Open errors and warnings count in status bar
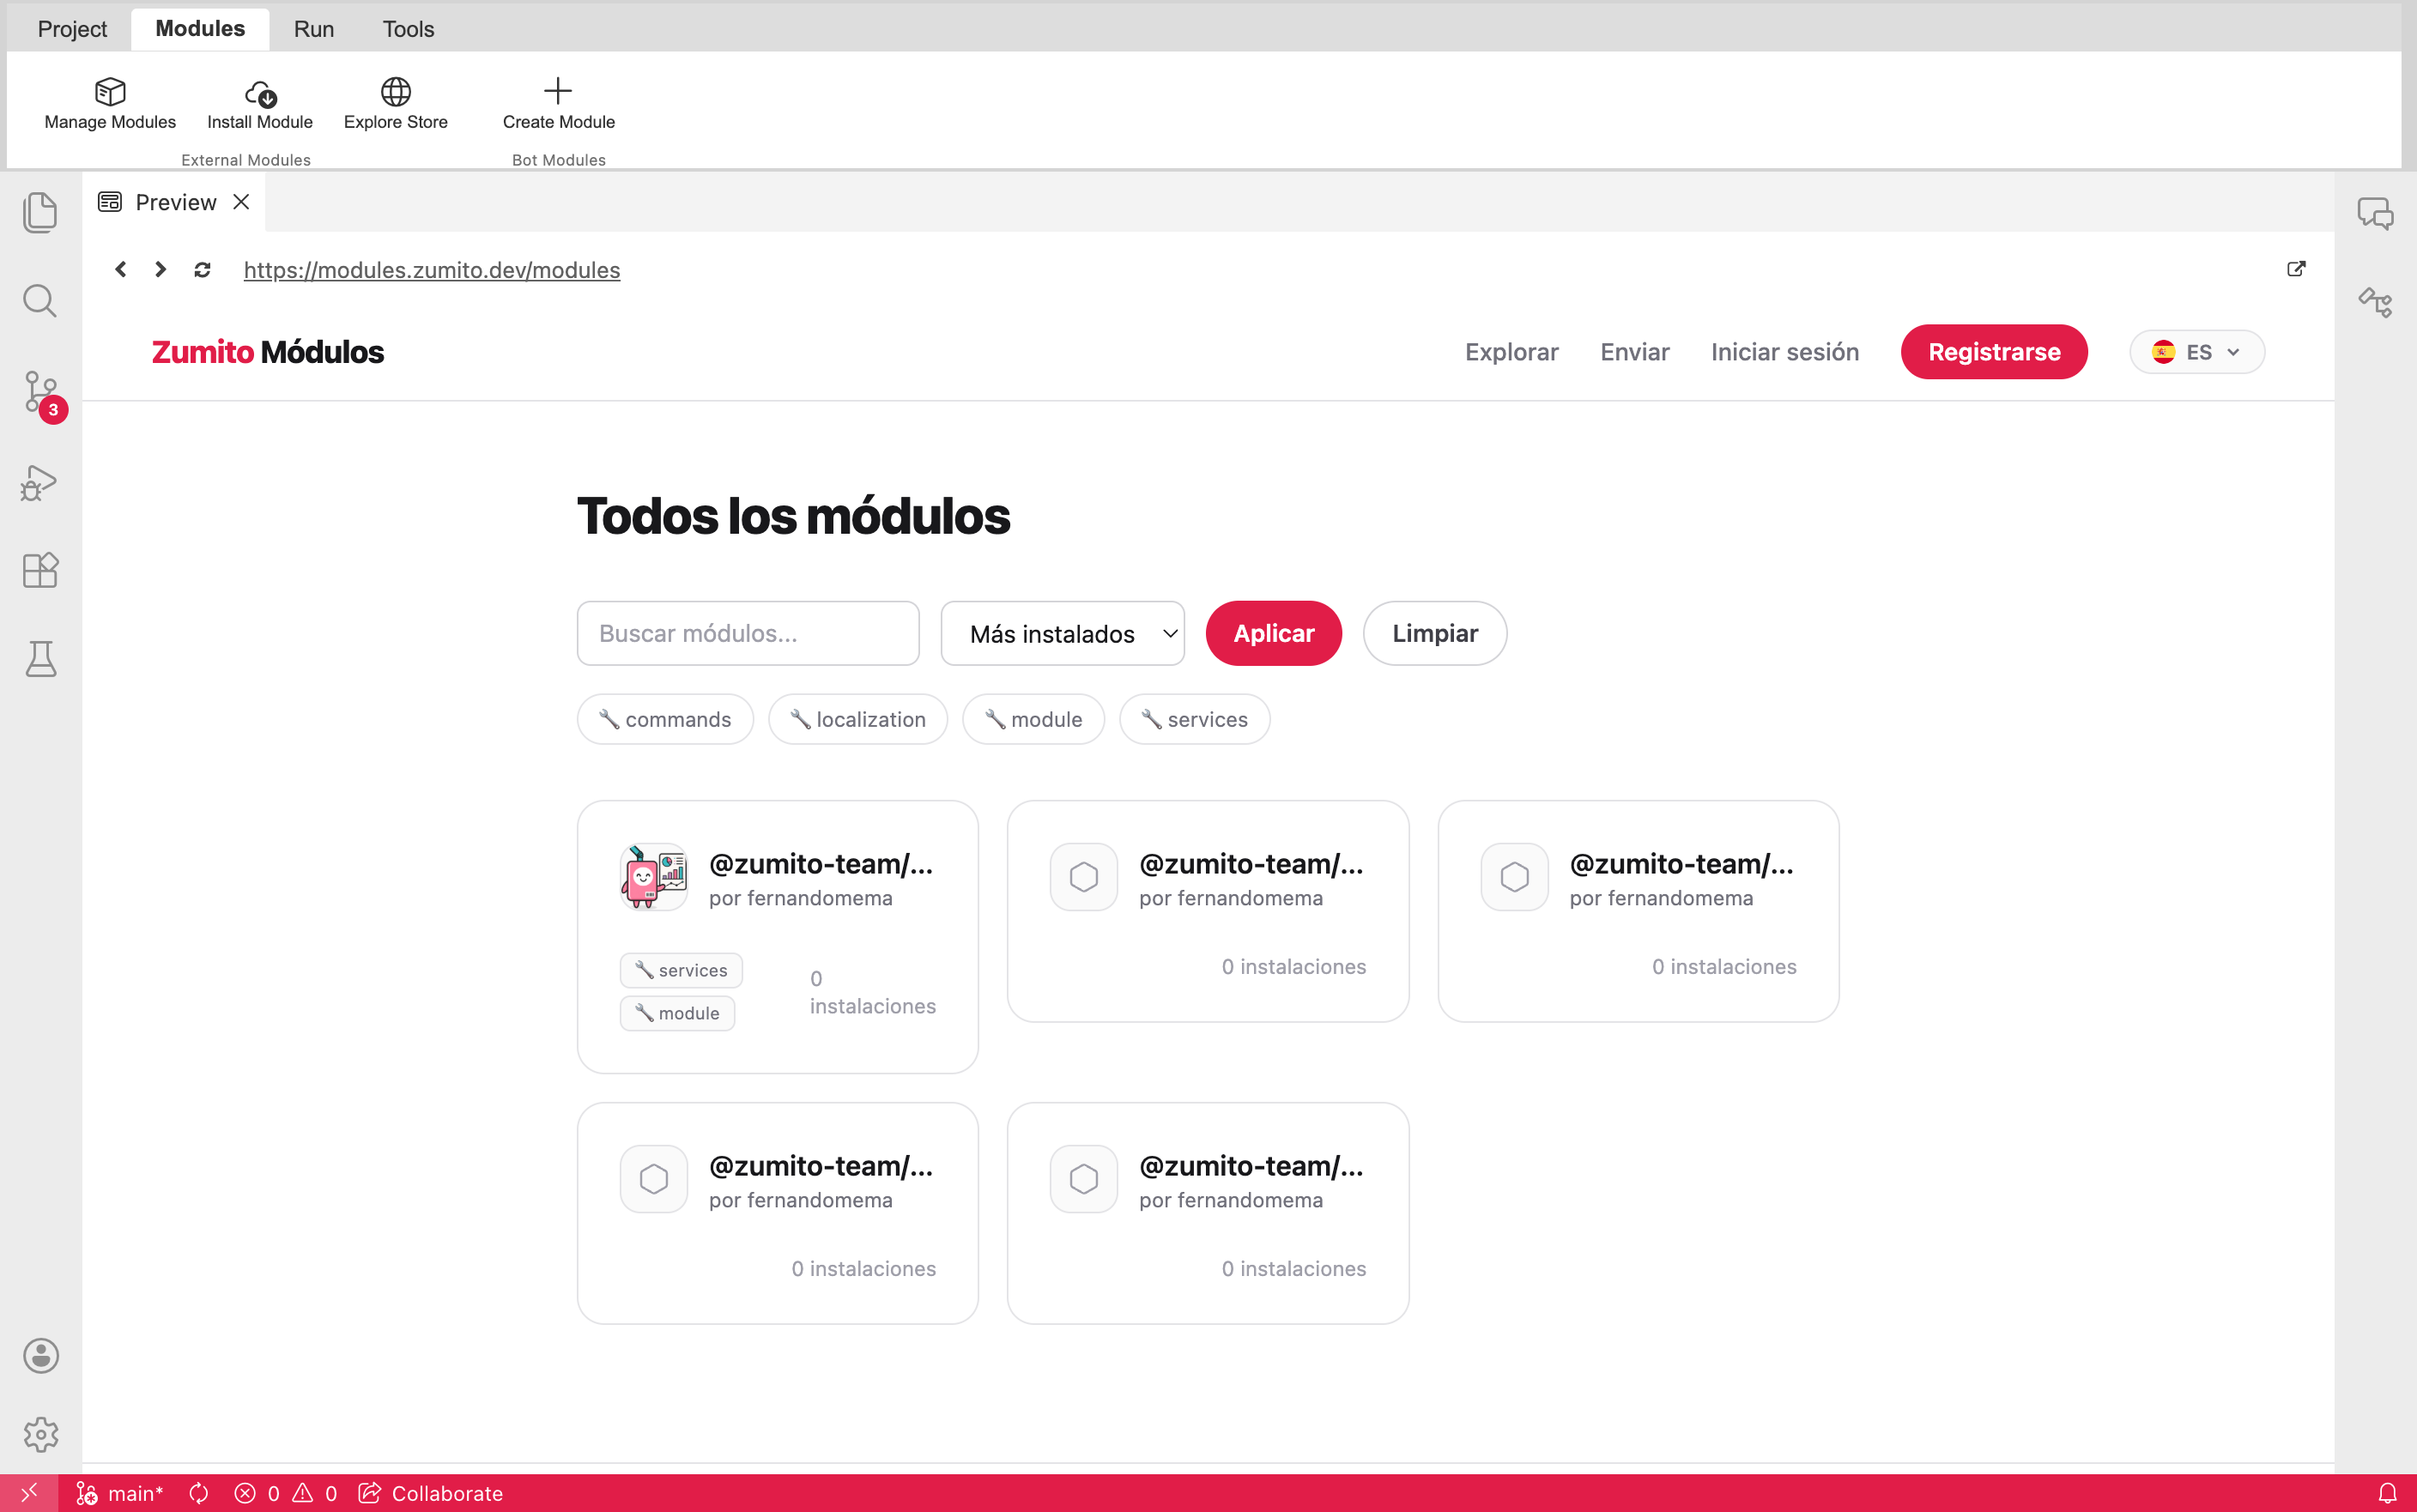This screenshot has height=1512, width=2417. [x=285, y=1493]
